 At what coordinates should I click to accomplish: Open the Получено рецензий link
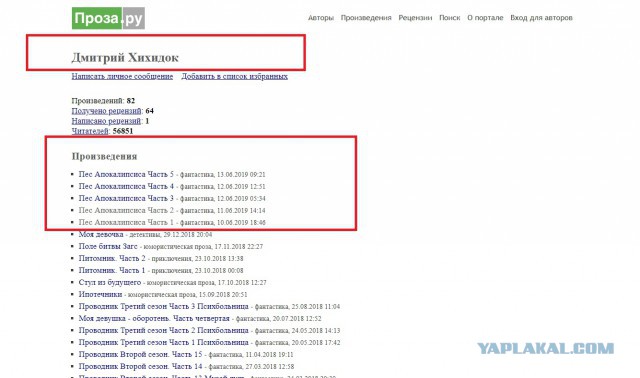[107, 111]
